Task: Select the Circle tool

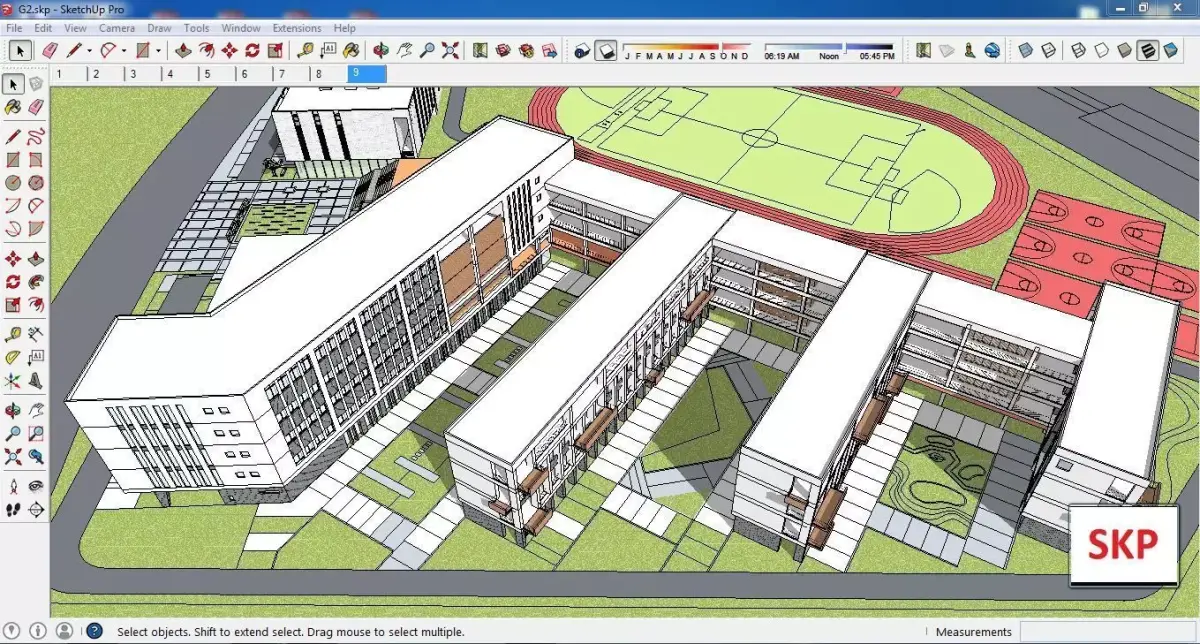Action: pyautogui.click(x=13, y=183)
